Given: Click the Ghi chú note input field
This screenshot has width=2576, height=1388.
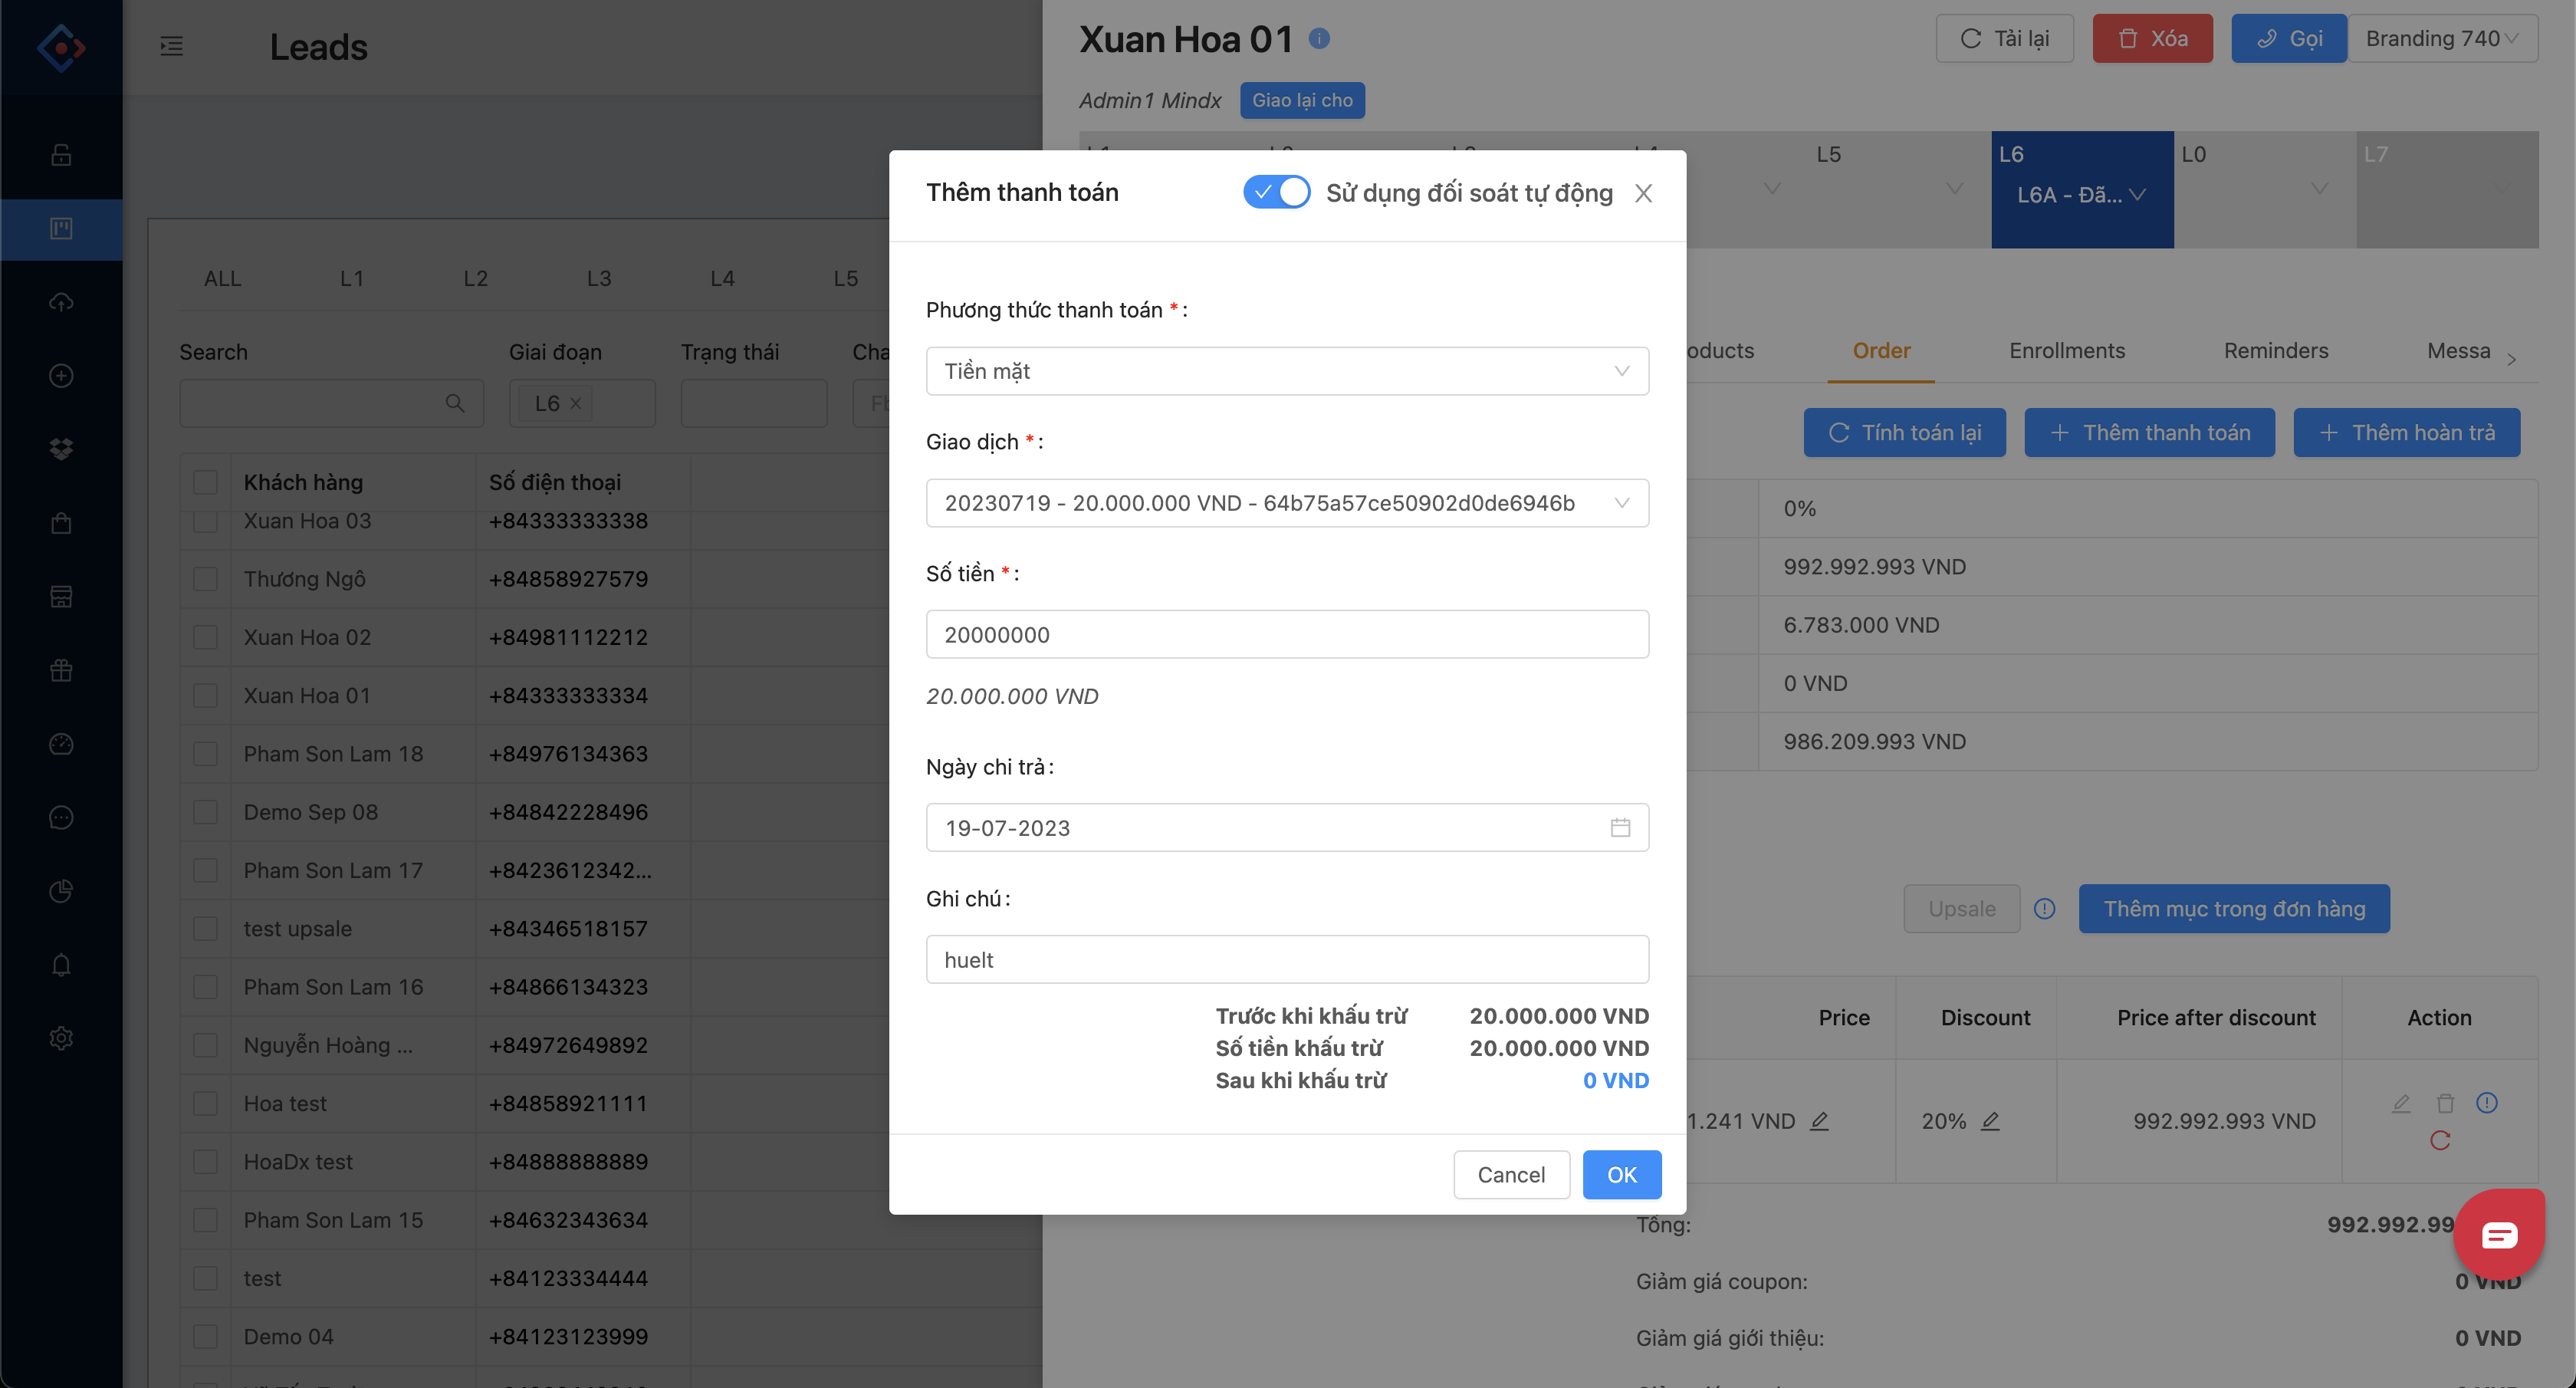Looking at the screenshot, I should click(x=1286, y=959).
